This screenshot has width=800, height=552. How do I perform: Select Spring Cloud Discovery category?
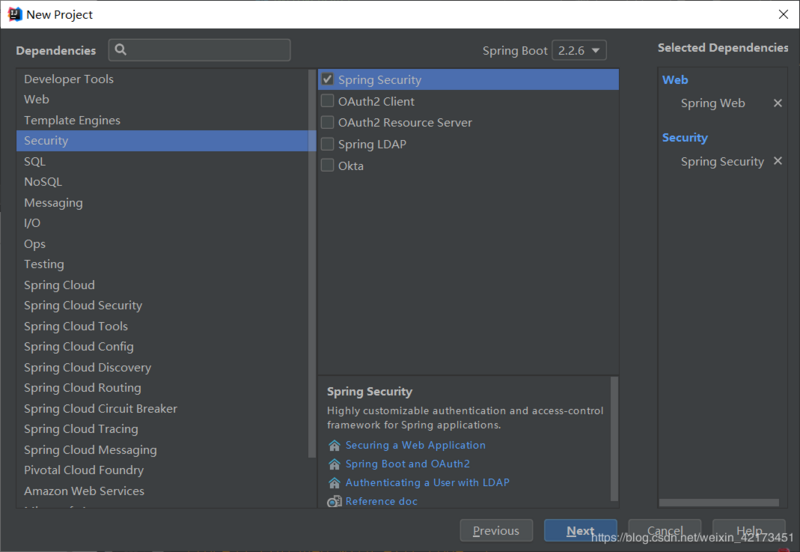pyautogui.click(x=163, y=368)
